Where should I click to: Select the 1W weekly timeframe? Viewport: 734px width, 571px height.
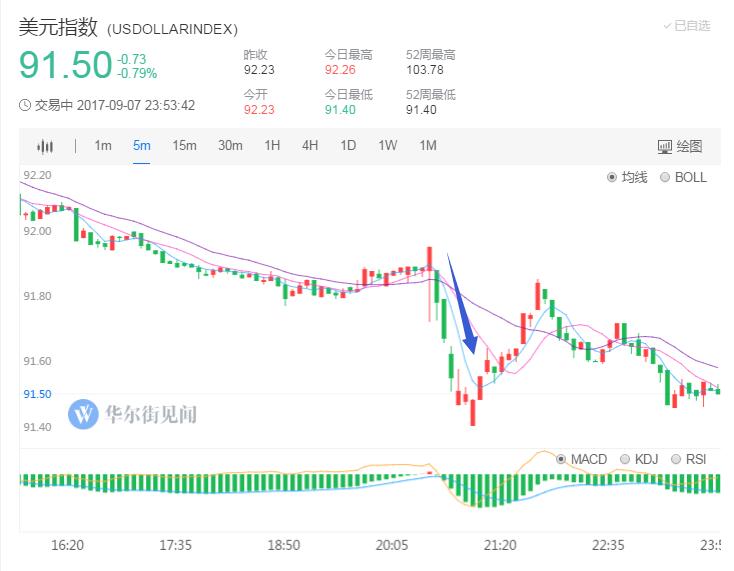(x=387, y=146)
